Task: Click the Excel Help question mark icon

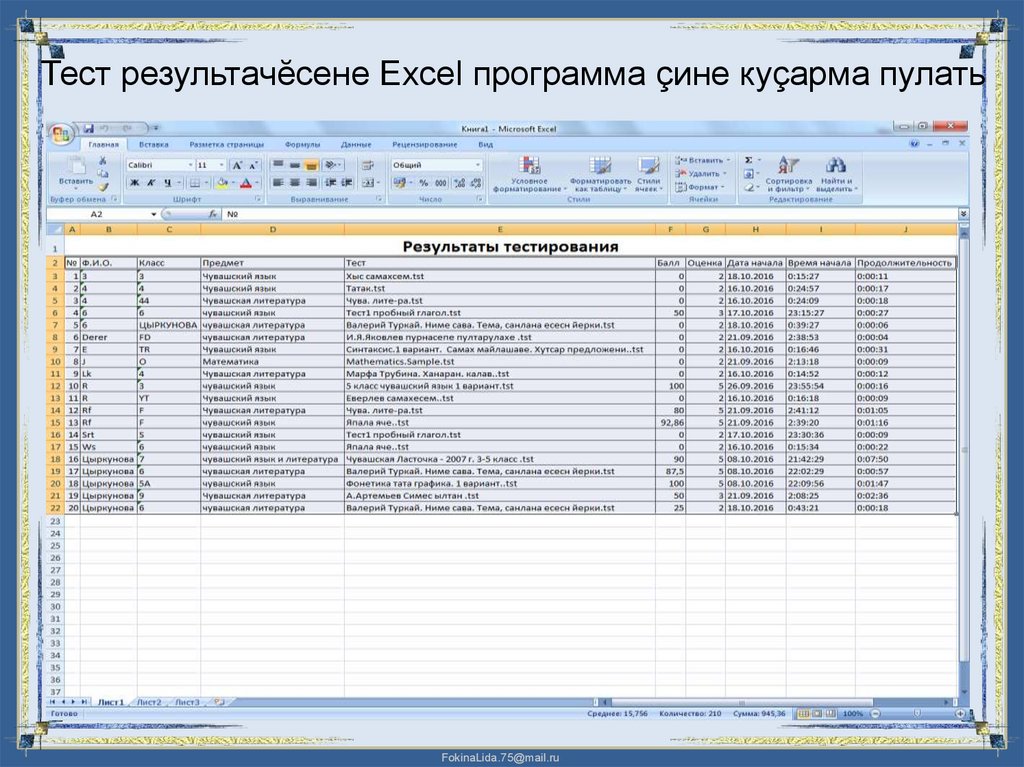Action: coord(915,144)
